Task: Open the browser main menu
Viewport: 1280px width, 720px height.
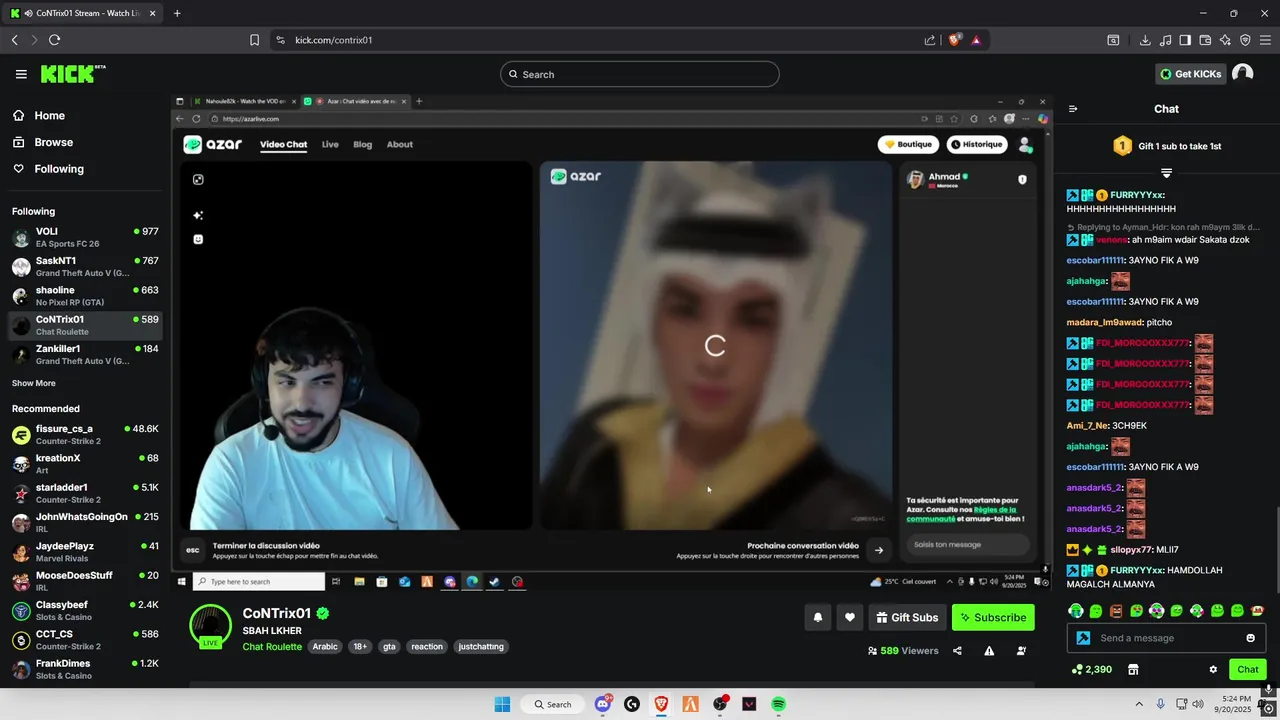Action: coord(1265,40)
